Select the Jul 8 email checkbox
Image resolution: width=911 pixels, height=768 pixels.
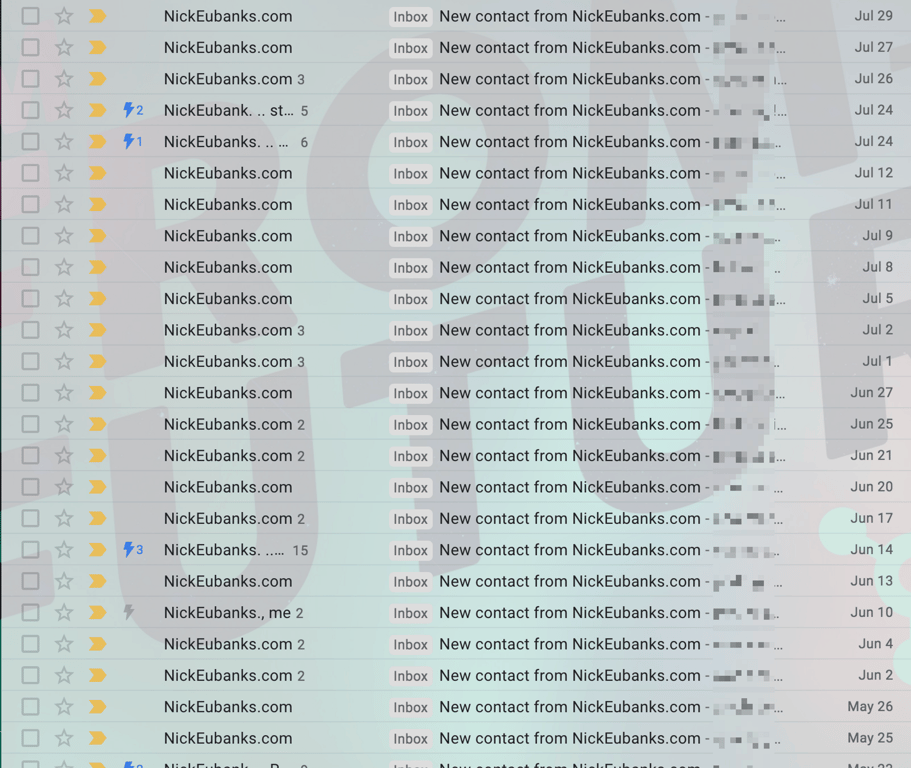(x=30, y=267)
